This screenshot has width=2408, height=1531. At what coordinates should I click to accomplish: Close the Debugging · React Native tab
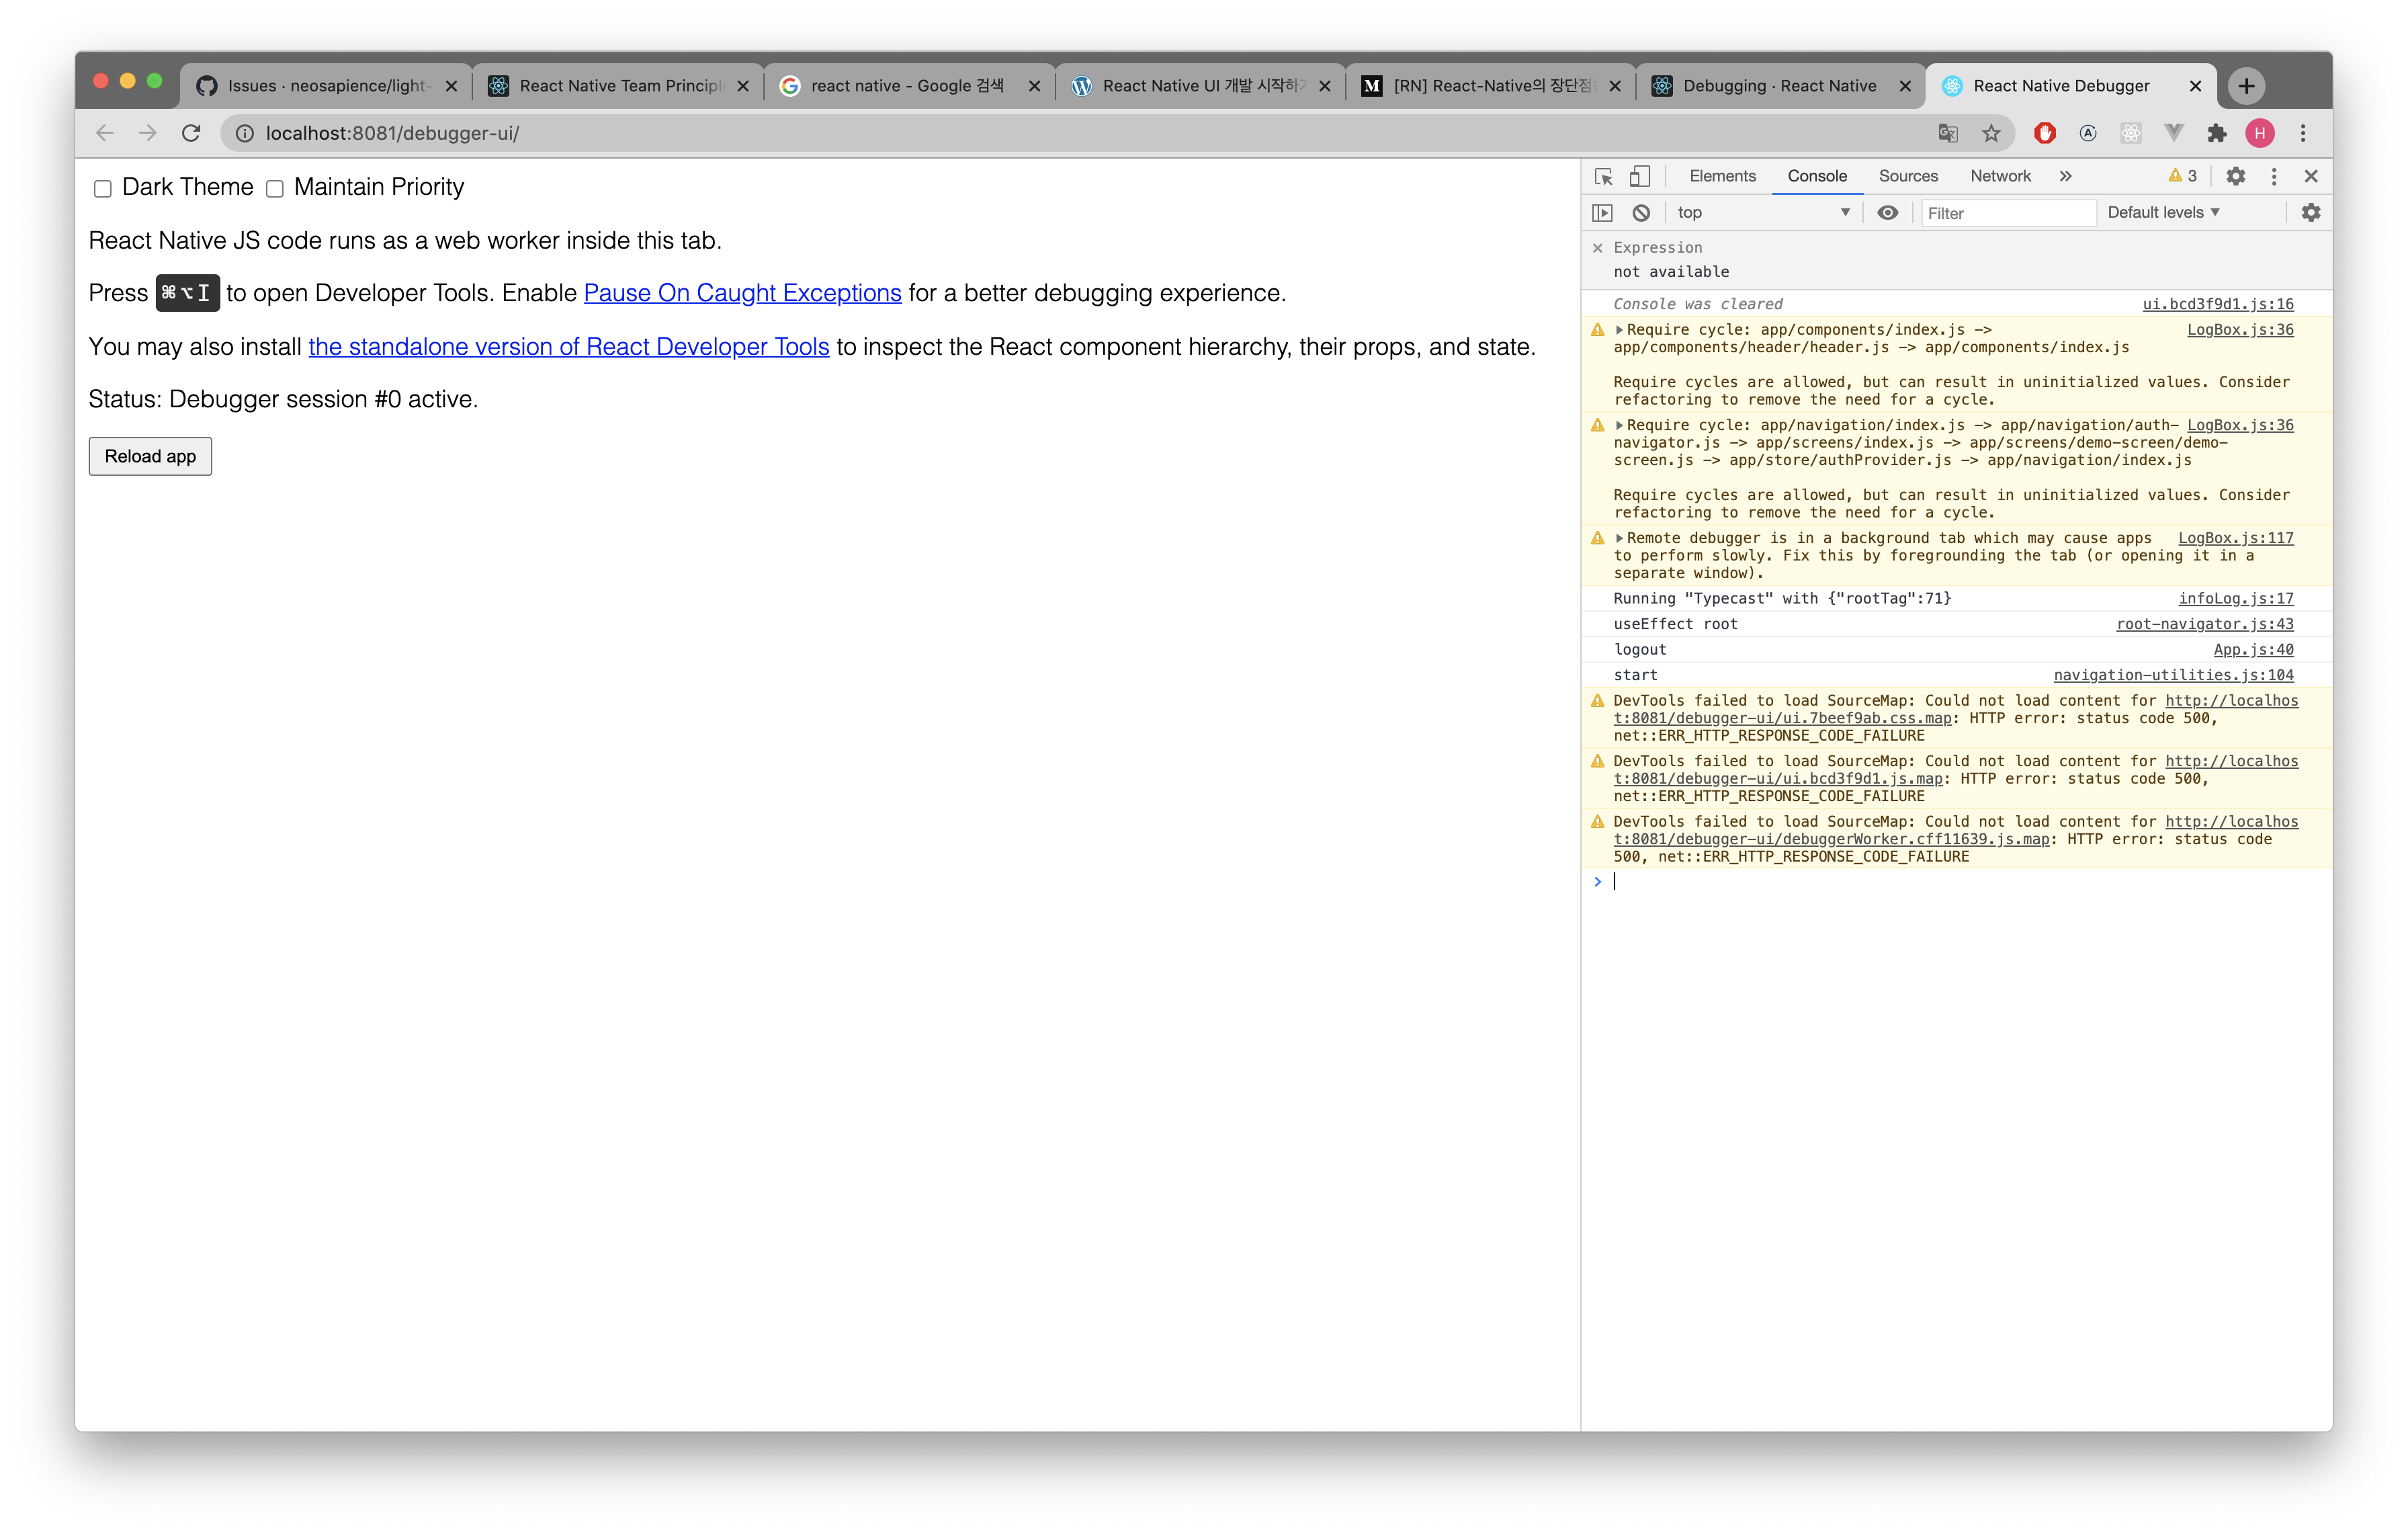pos(1905,86)
